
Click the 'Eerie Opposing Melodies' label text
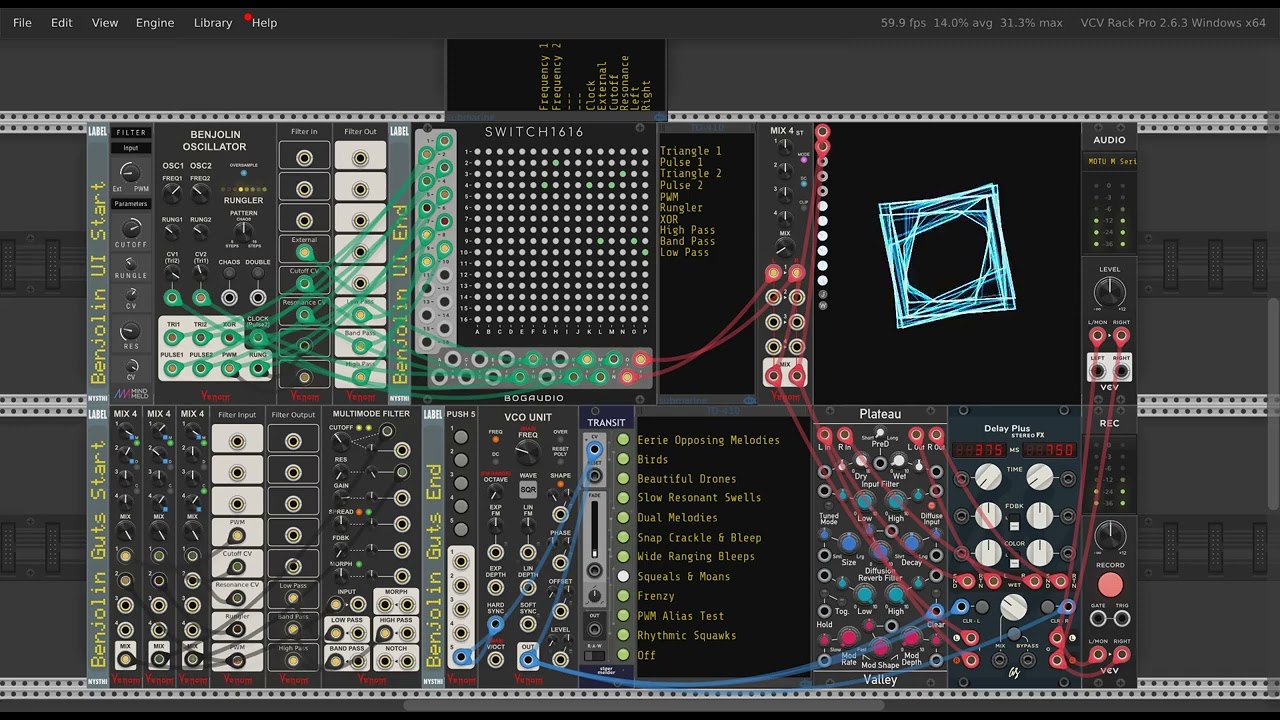click(708, 440)
